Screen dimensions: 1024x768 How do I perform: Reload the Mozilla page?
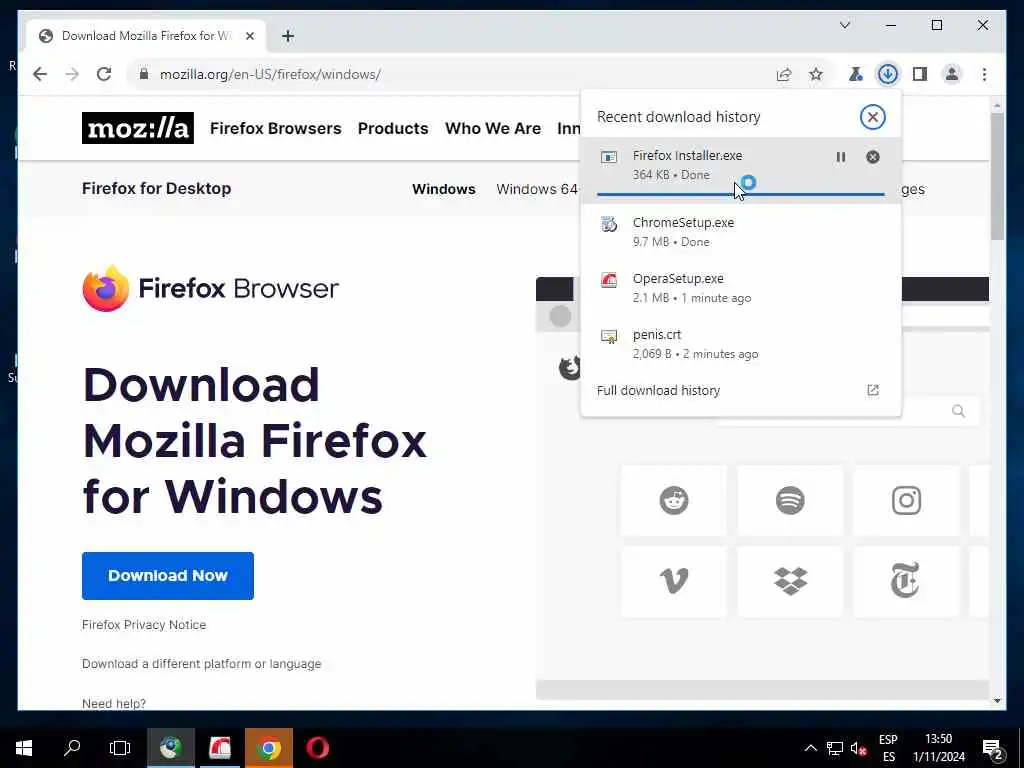[x=104, y=74]
